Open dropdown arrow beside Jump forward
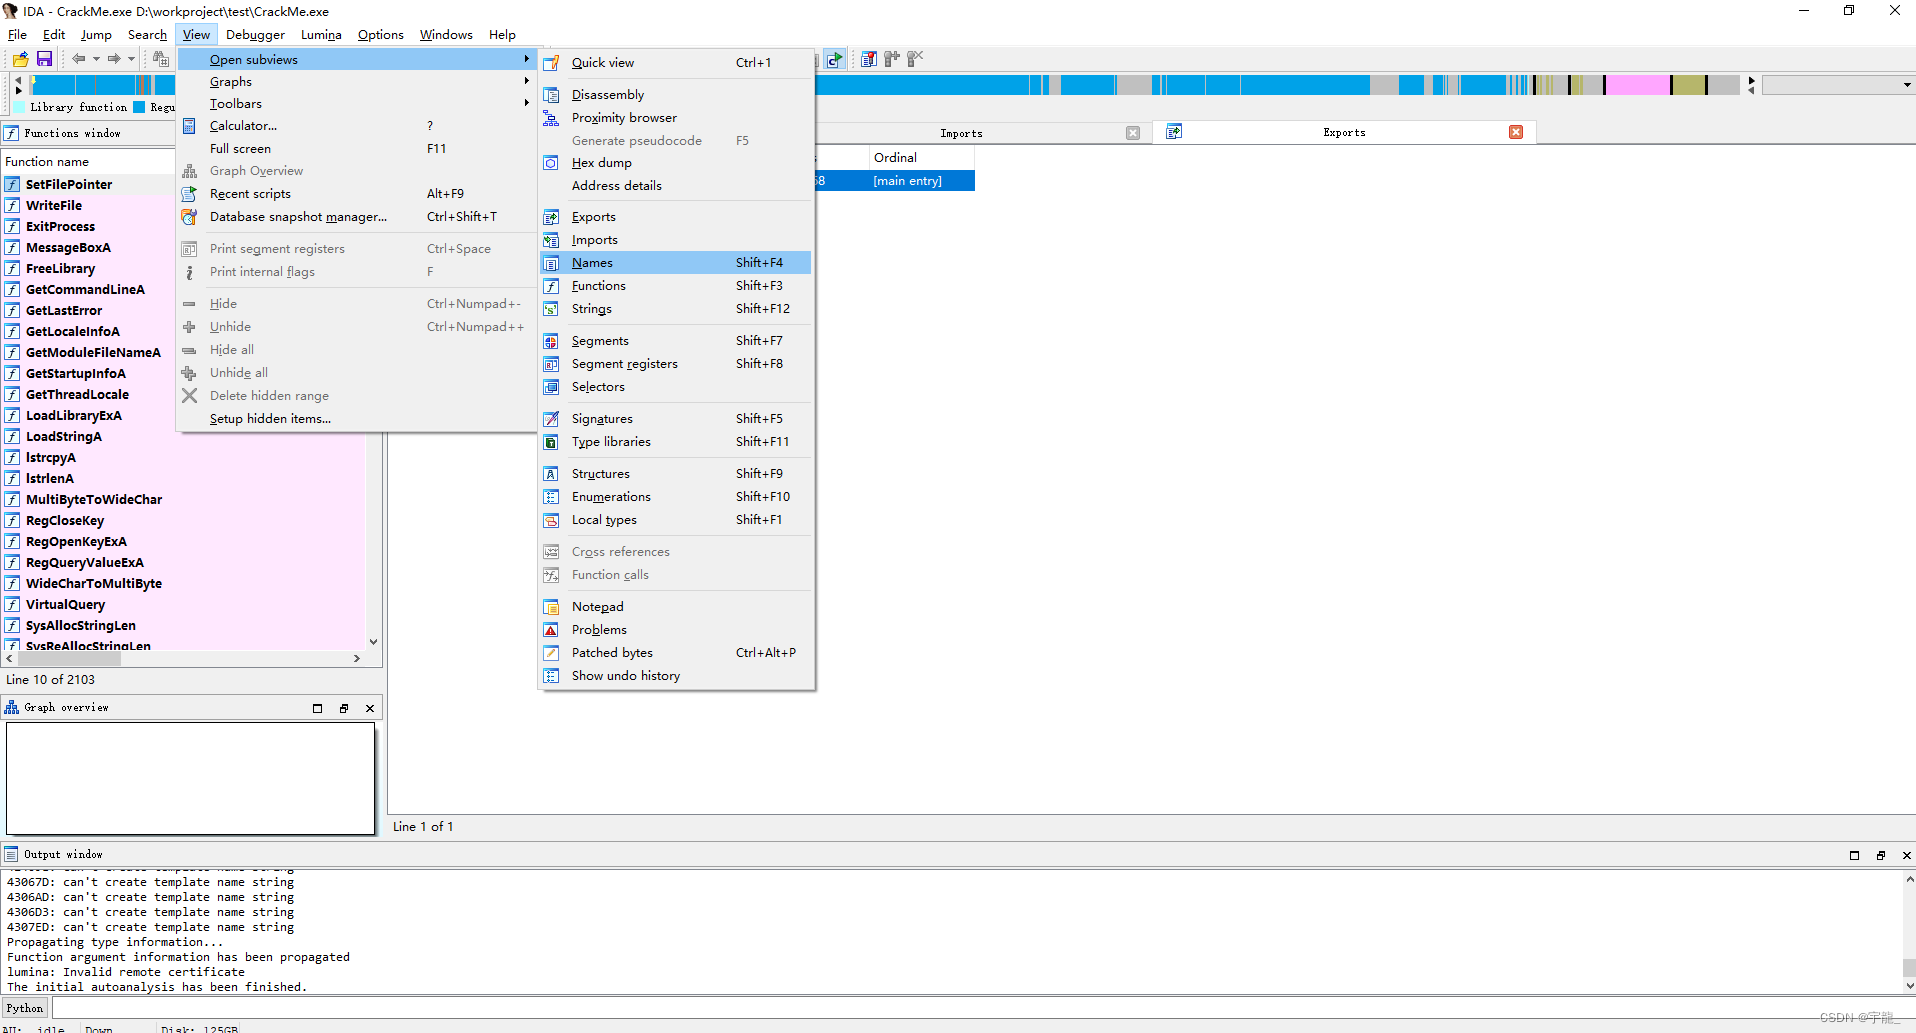 click(x=131, y=59)
